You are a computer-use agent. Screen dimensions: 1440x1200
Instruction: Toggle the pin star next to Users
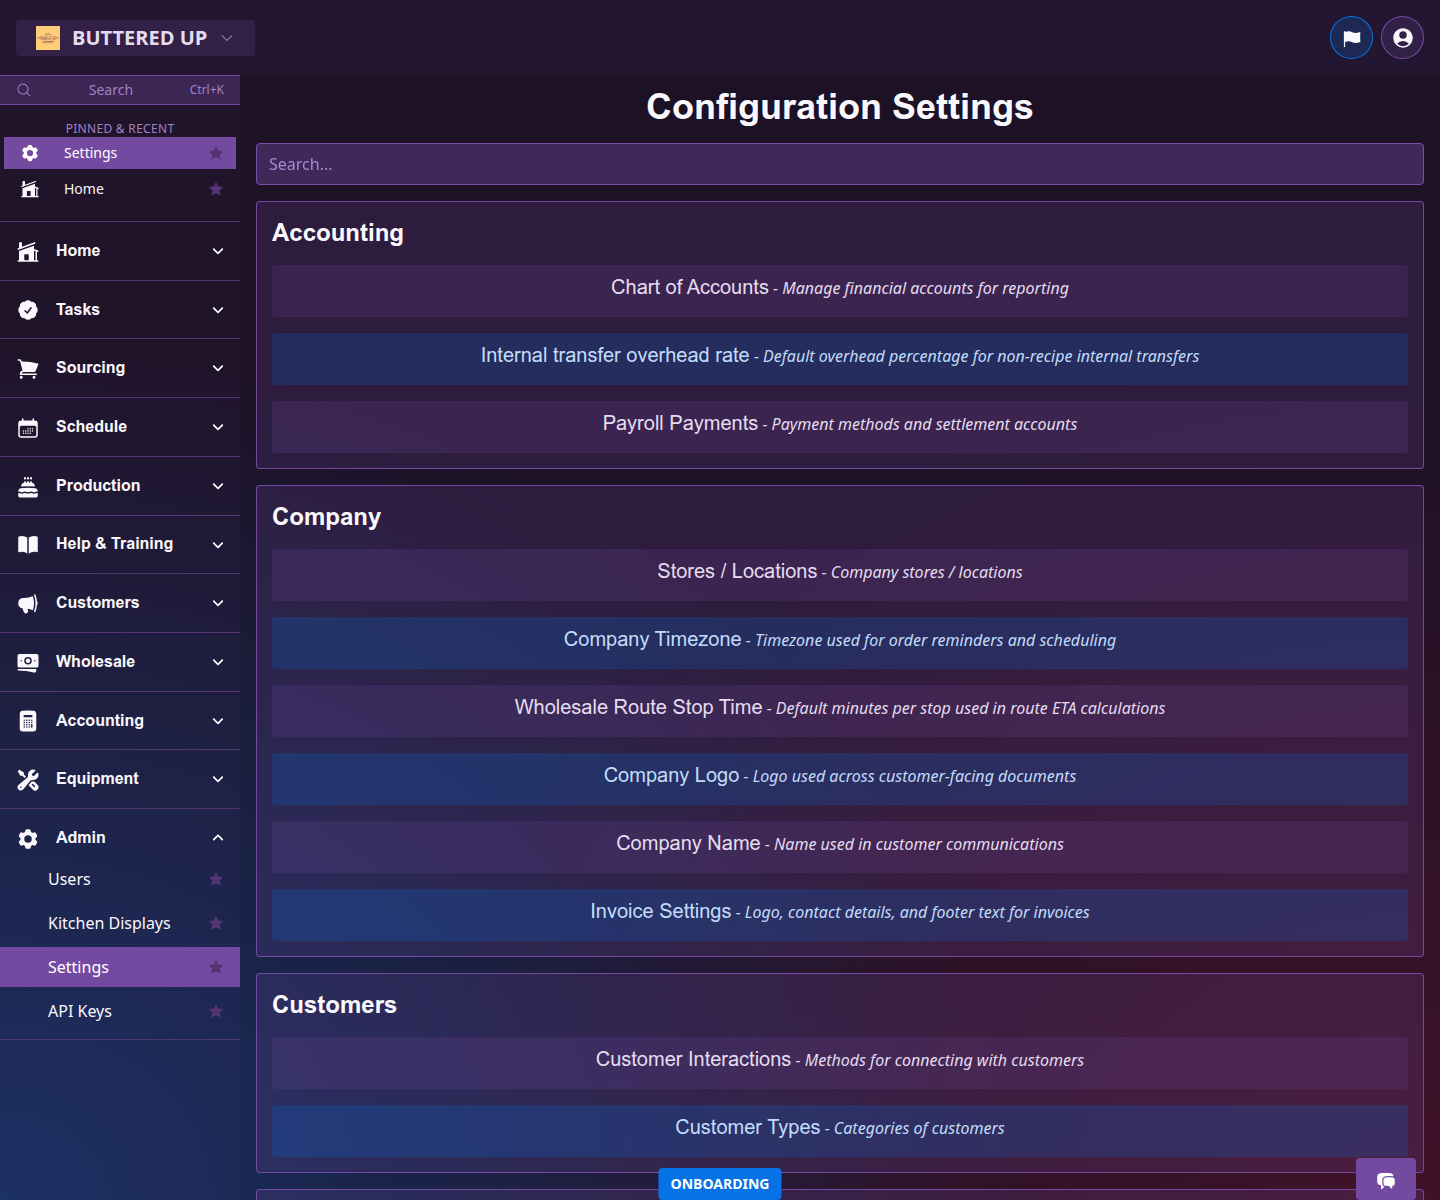[x=216, y=879]
